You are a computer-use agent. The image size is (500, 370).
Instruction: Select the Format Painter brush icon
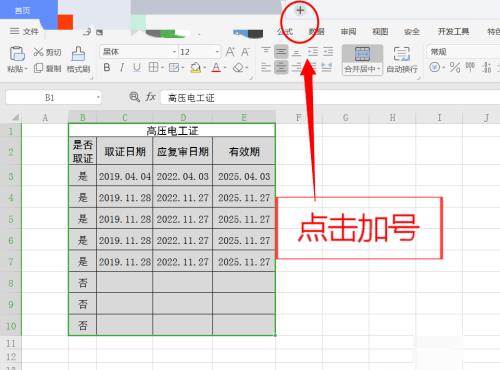coord(78,54)
